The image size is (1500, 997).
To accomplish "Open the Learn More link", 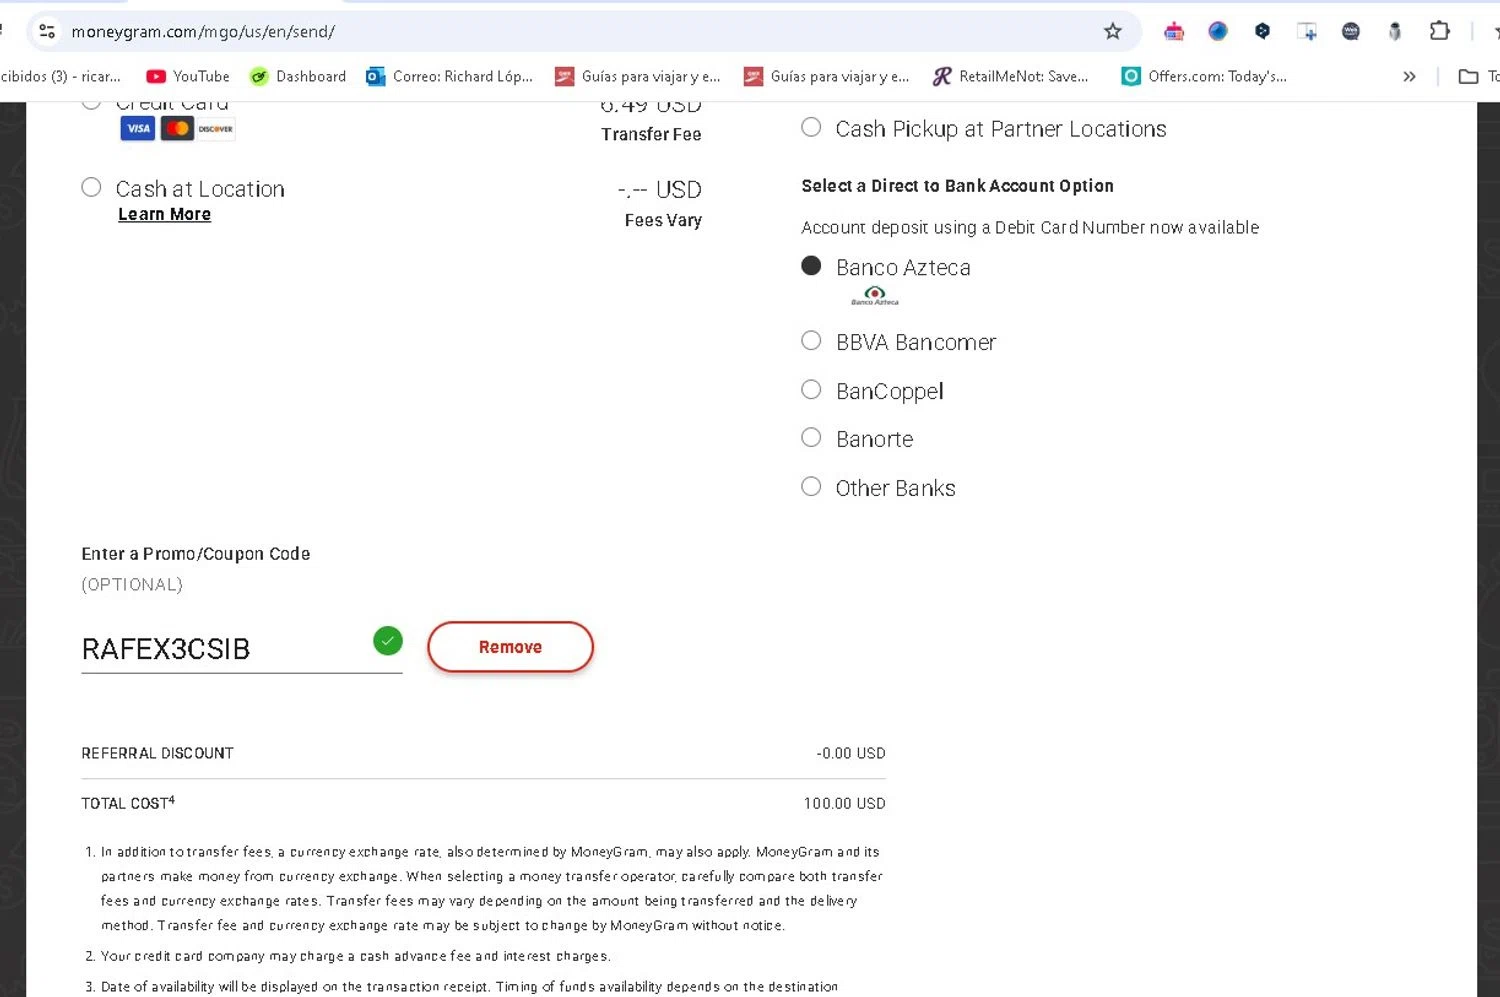I will tap(164, 214).
